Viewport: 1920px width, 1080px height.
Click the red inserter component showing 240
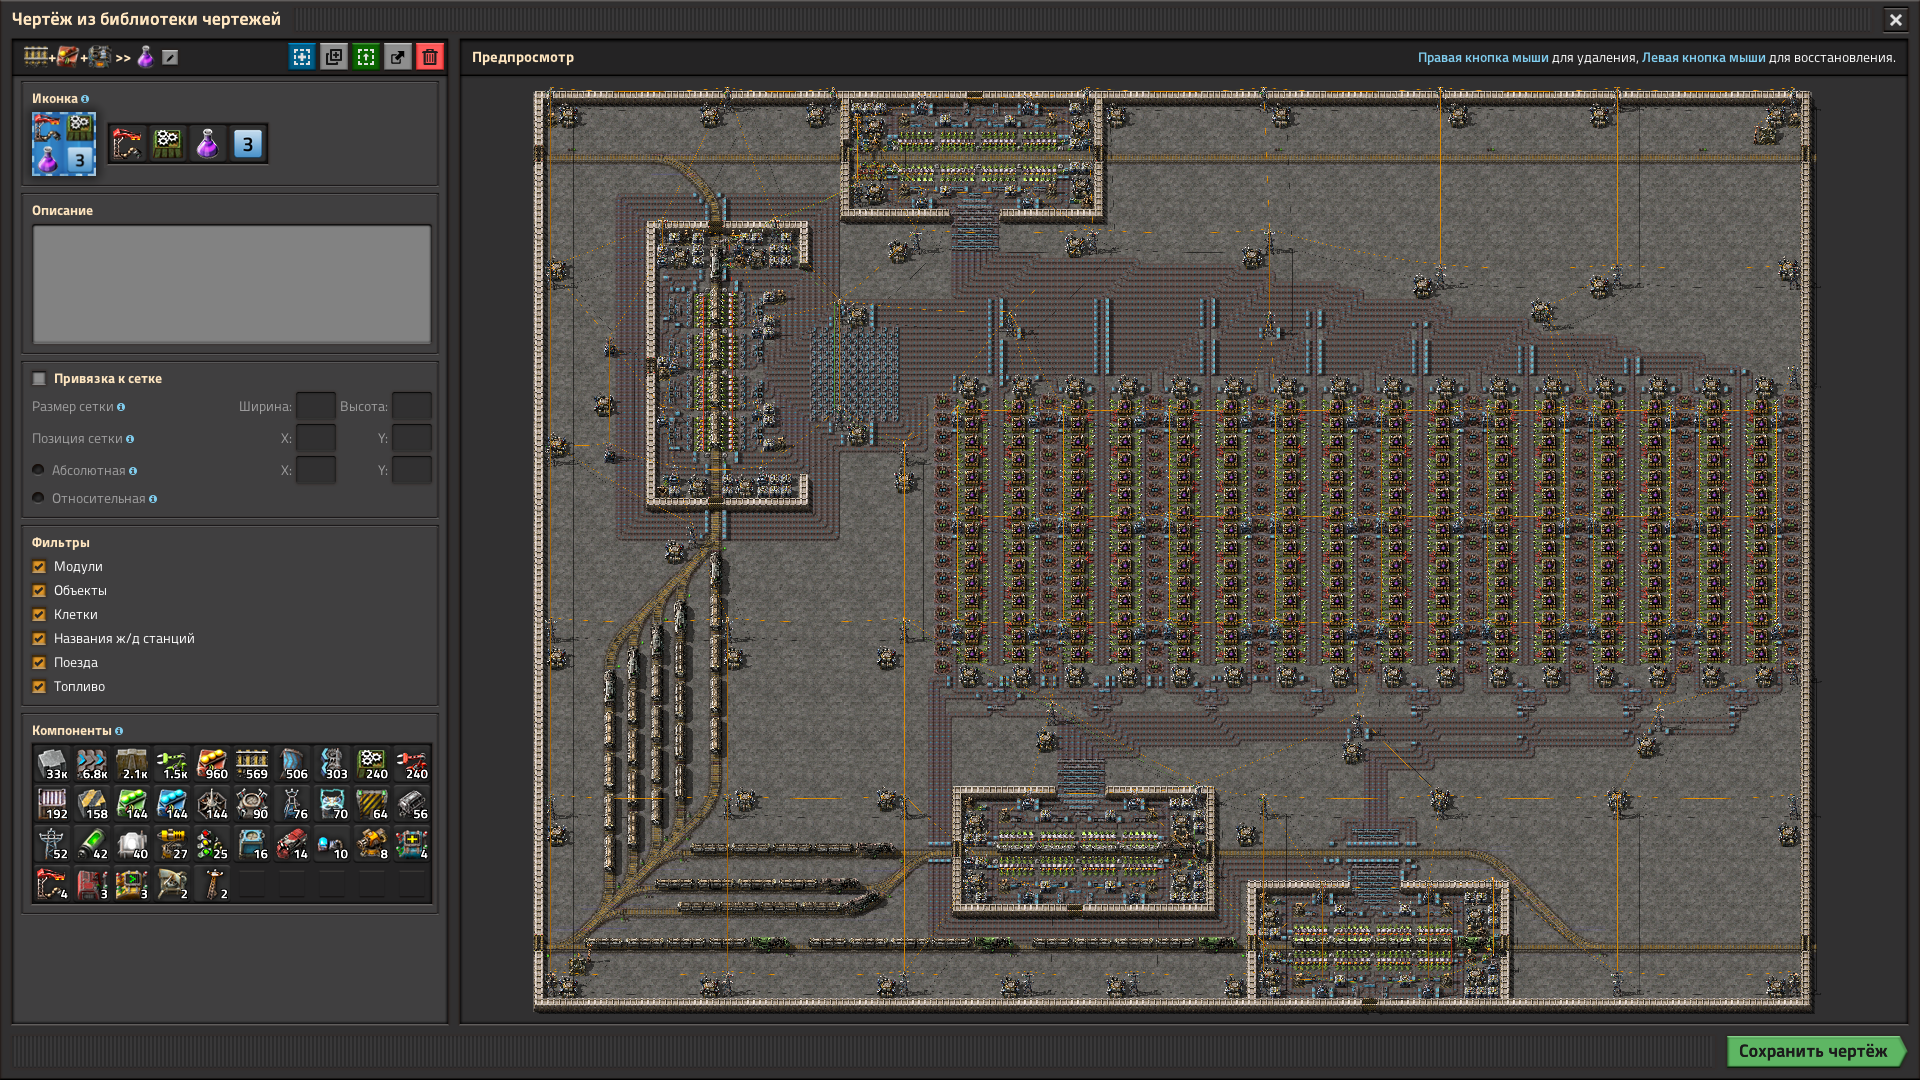tap(412, 764)
